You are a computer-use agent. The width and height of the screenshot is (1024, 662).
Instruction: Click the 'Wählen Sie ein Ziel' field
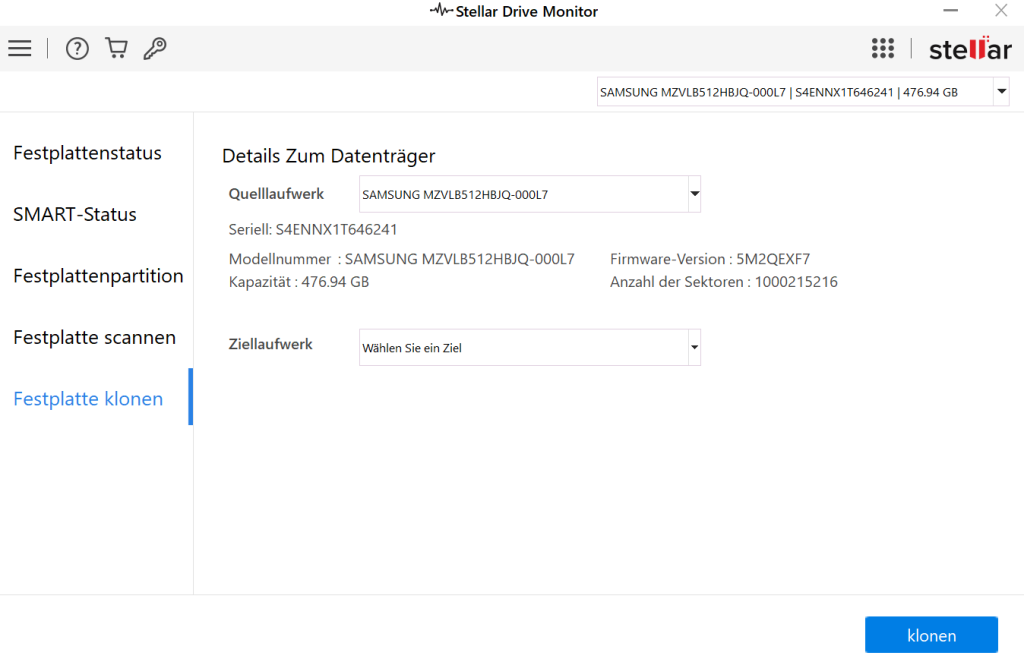pyautogui.click(x=522, y=348)
